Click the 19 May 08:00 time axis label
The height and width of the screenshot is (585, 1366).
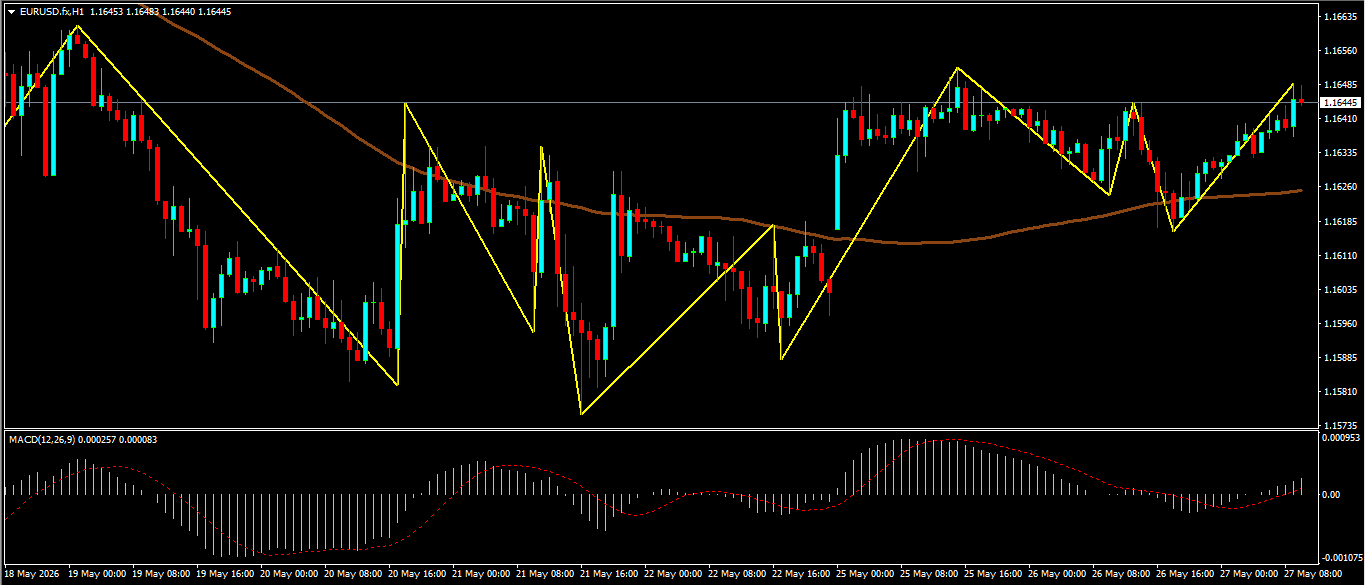(163, 575)
